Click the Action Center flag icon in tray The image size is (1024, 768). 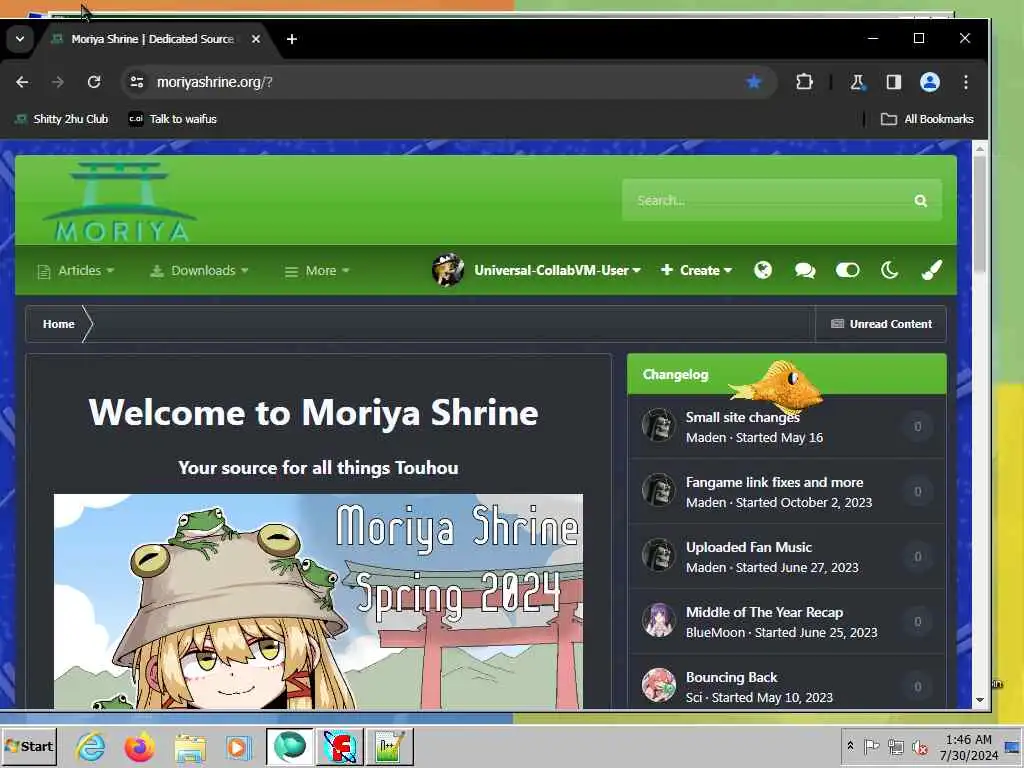click(871, 747)
